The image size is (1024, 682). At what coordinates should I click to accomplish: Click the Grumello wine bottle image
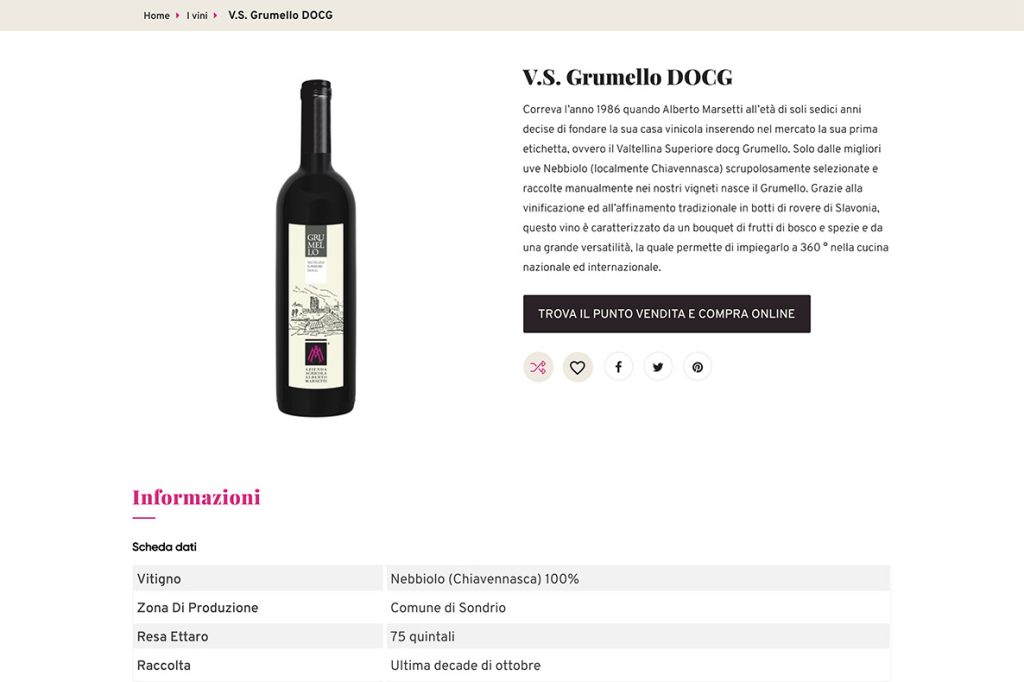click(316, 248)
